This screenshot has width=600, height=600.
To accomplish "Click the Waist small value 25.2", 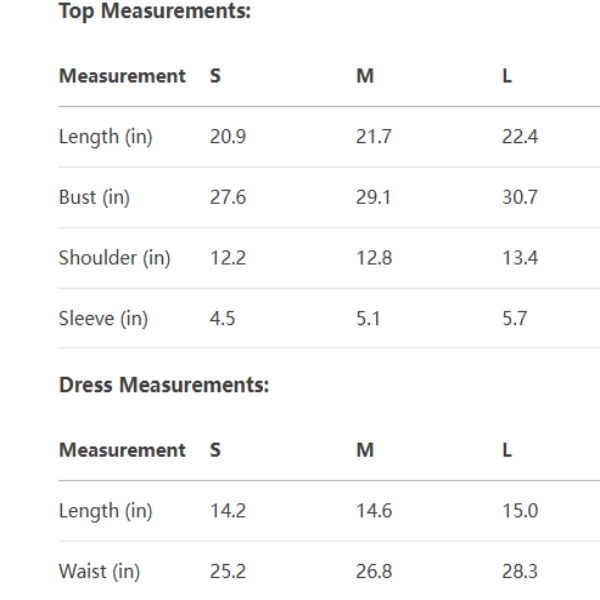I will tap(227, 572).
